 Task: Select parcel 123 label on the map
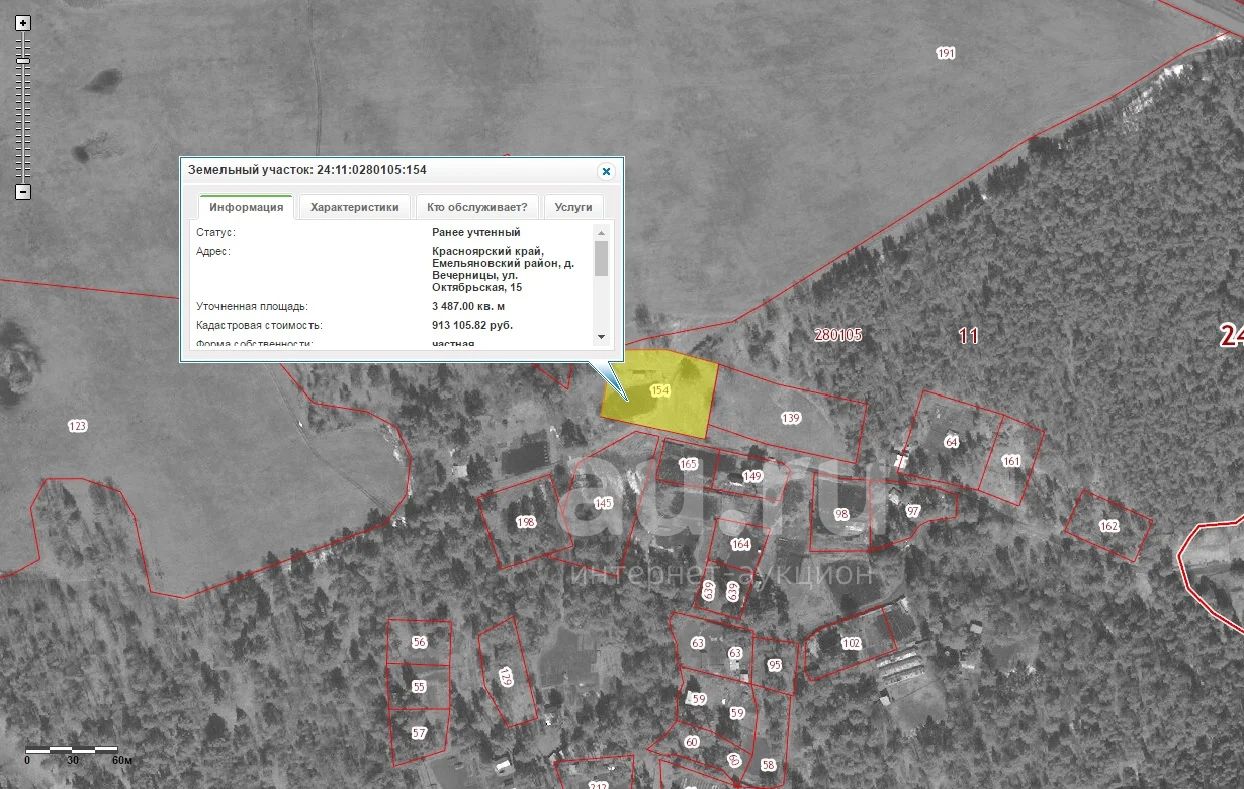pos(77,426)
